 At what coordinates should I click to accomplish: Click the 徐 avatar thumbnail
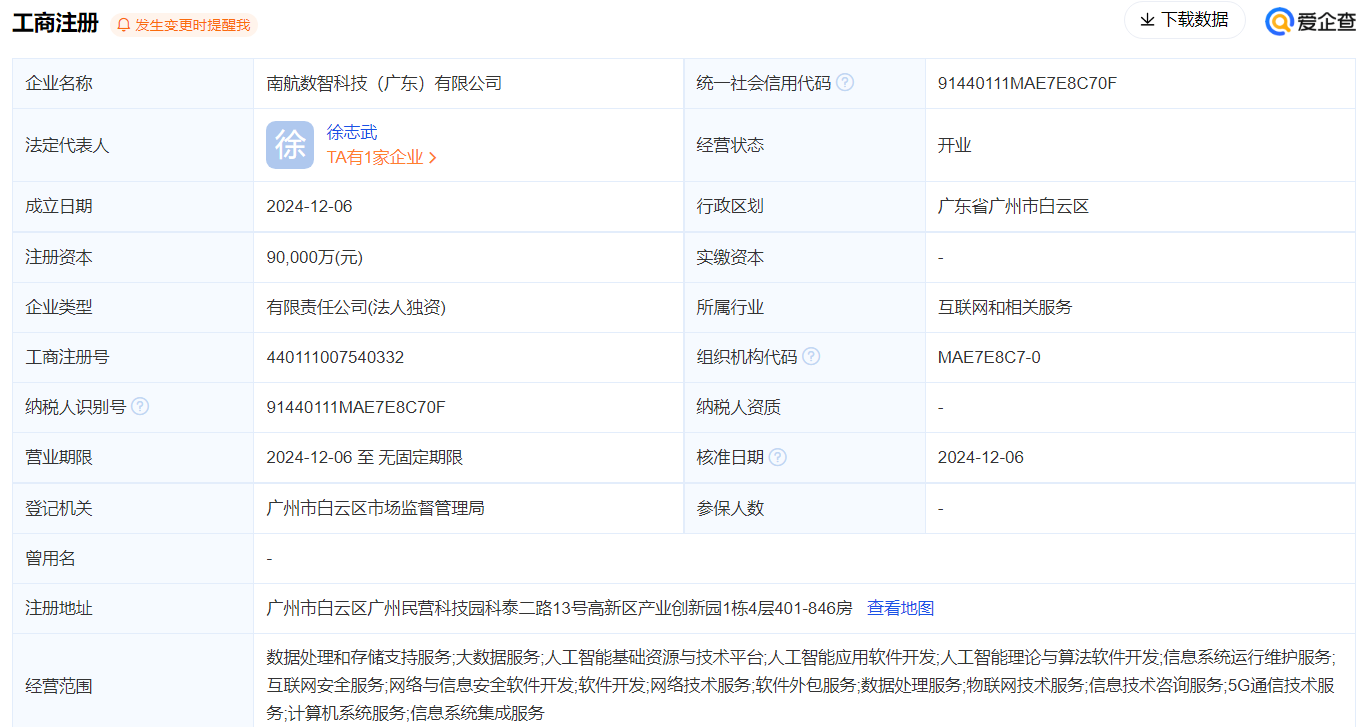[x=290, y=145]
